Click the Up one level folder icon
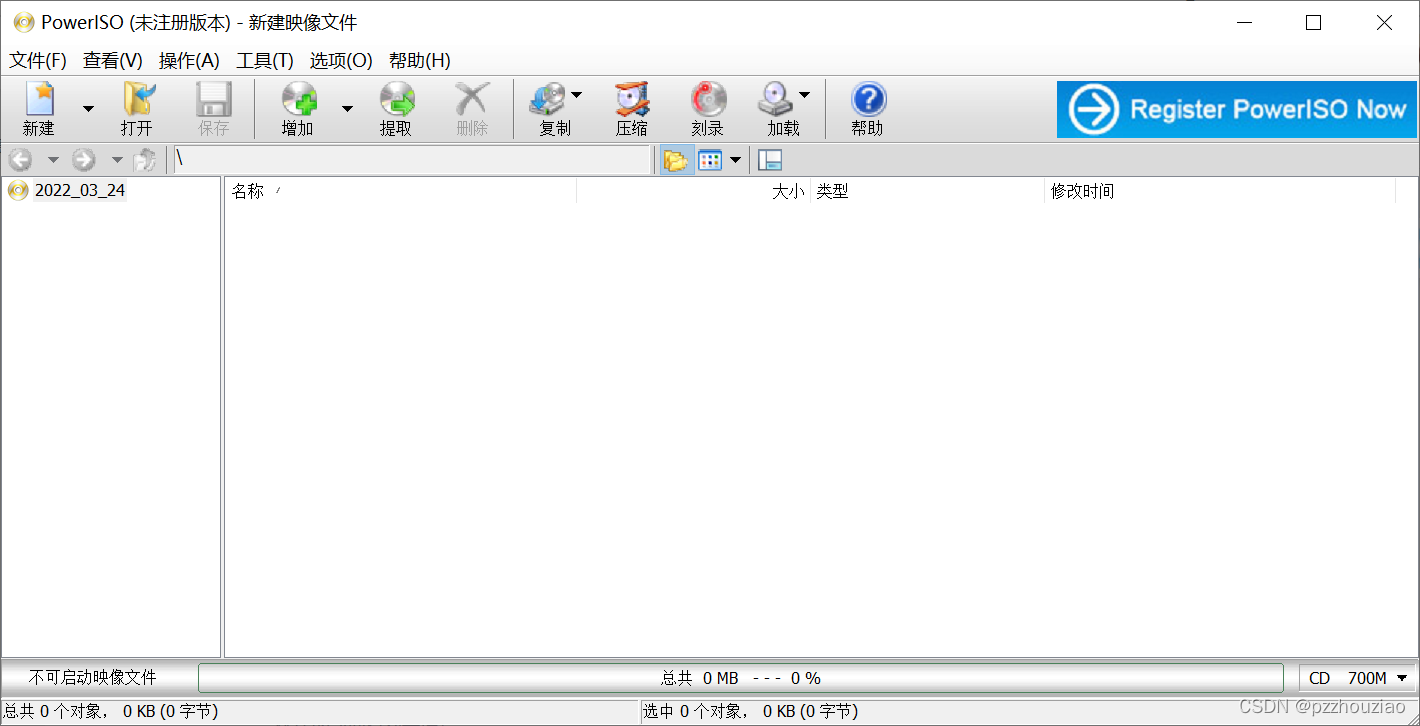The width and height of the screenshot is (1420, 726). click(x=146, y=160)
